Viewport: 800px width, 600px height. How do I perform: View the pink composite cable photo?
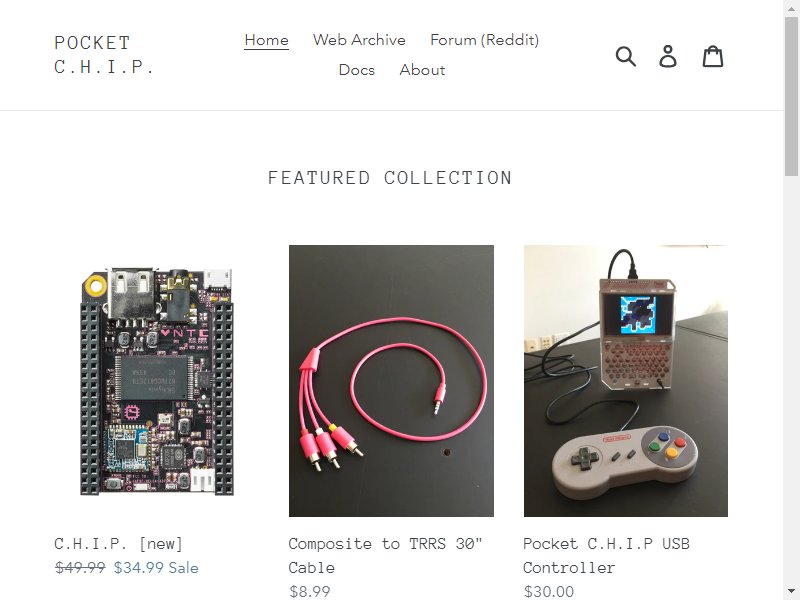(x=391, y=381)
